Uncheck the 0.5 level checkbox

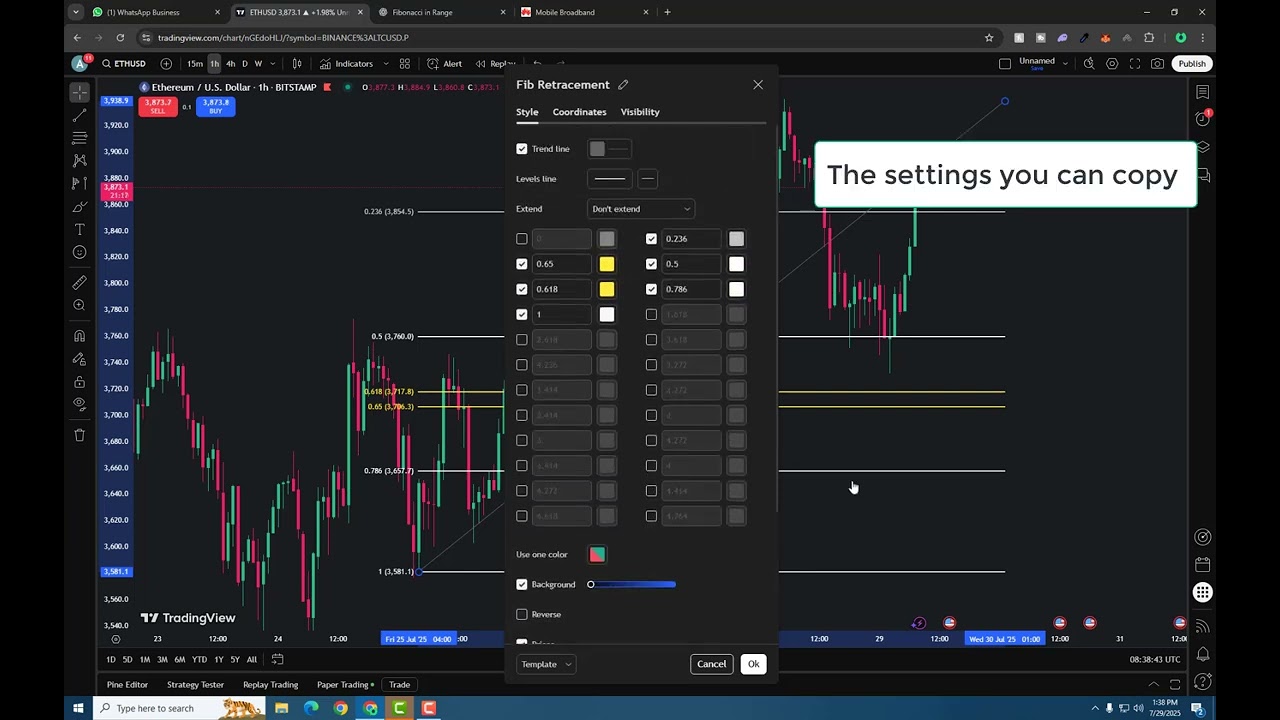click(652, 264)
